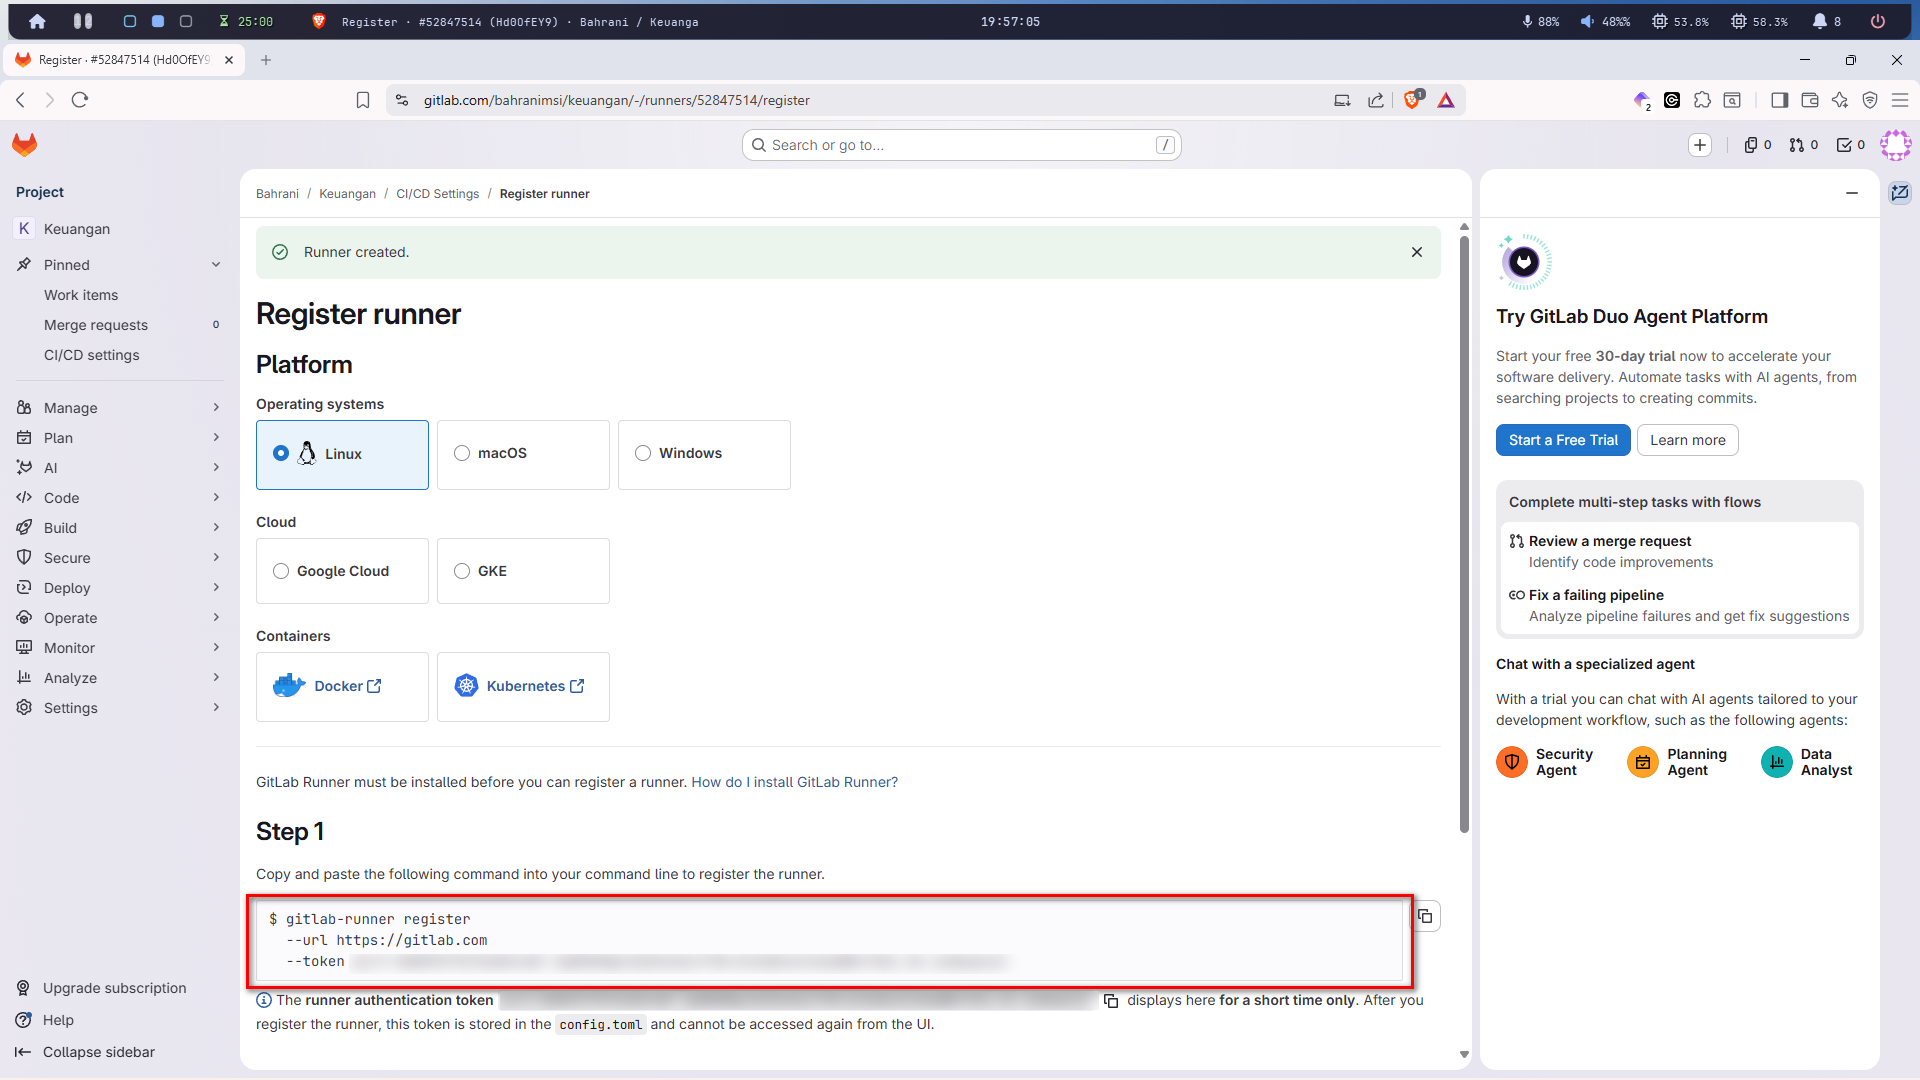
Task: Open the Monitor sidebar section
Action: (120, 648)
